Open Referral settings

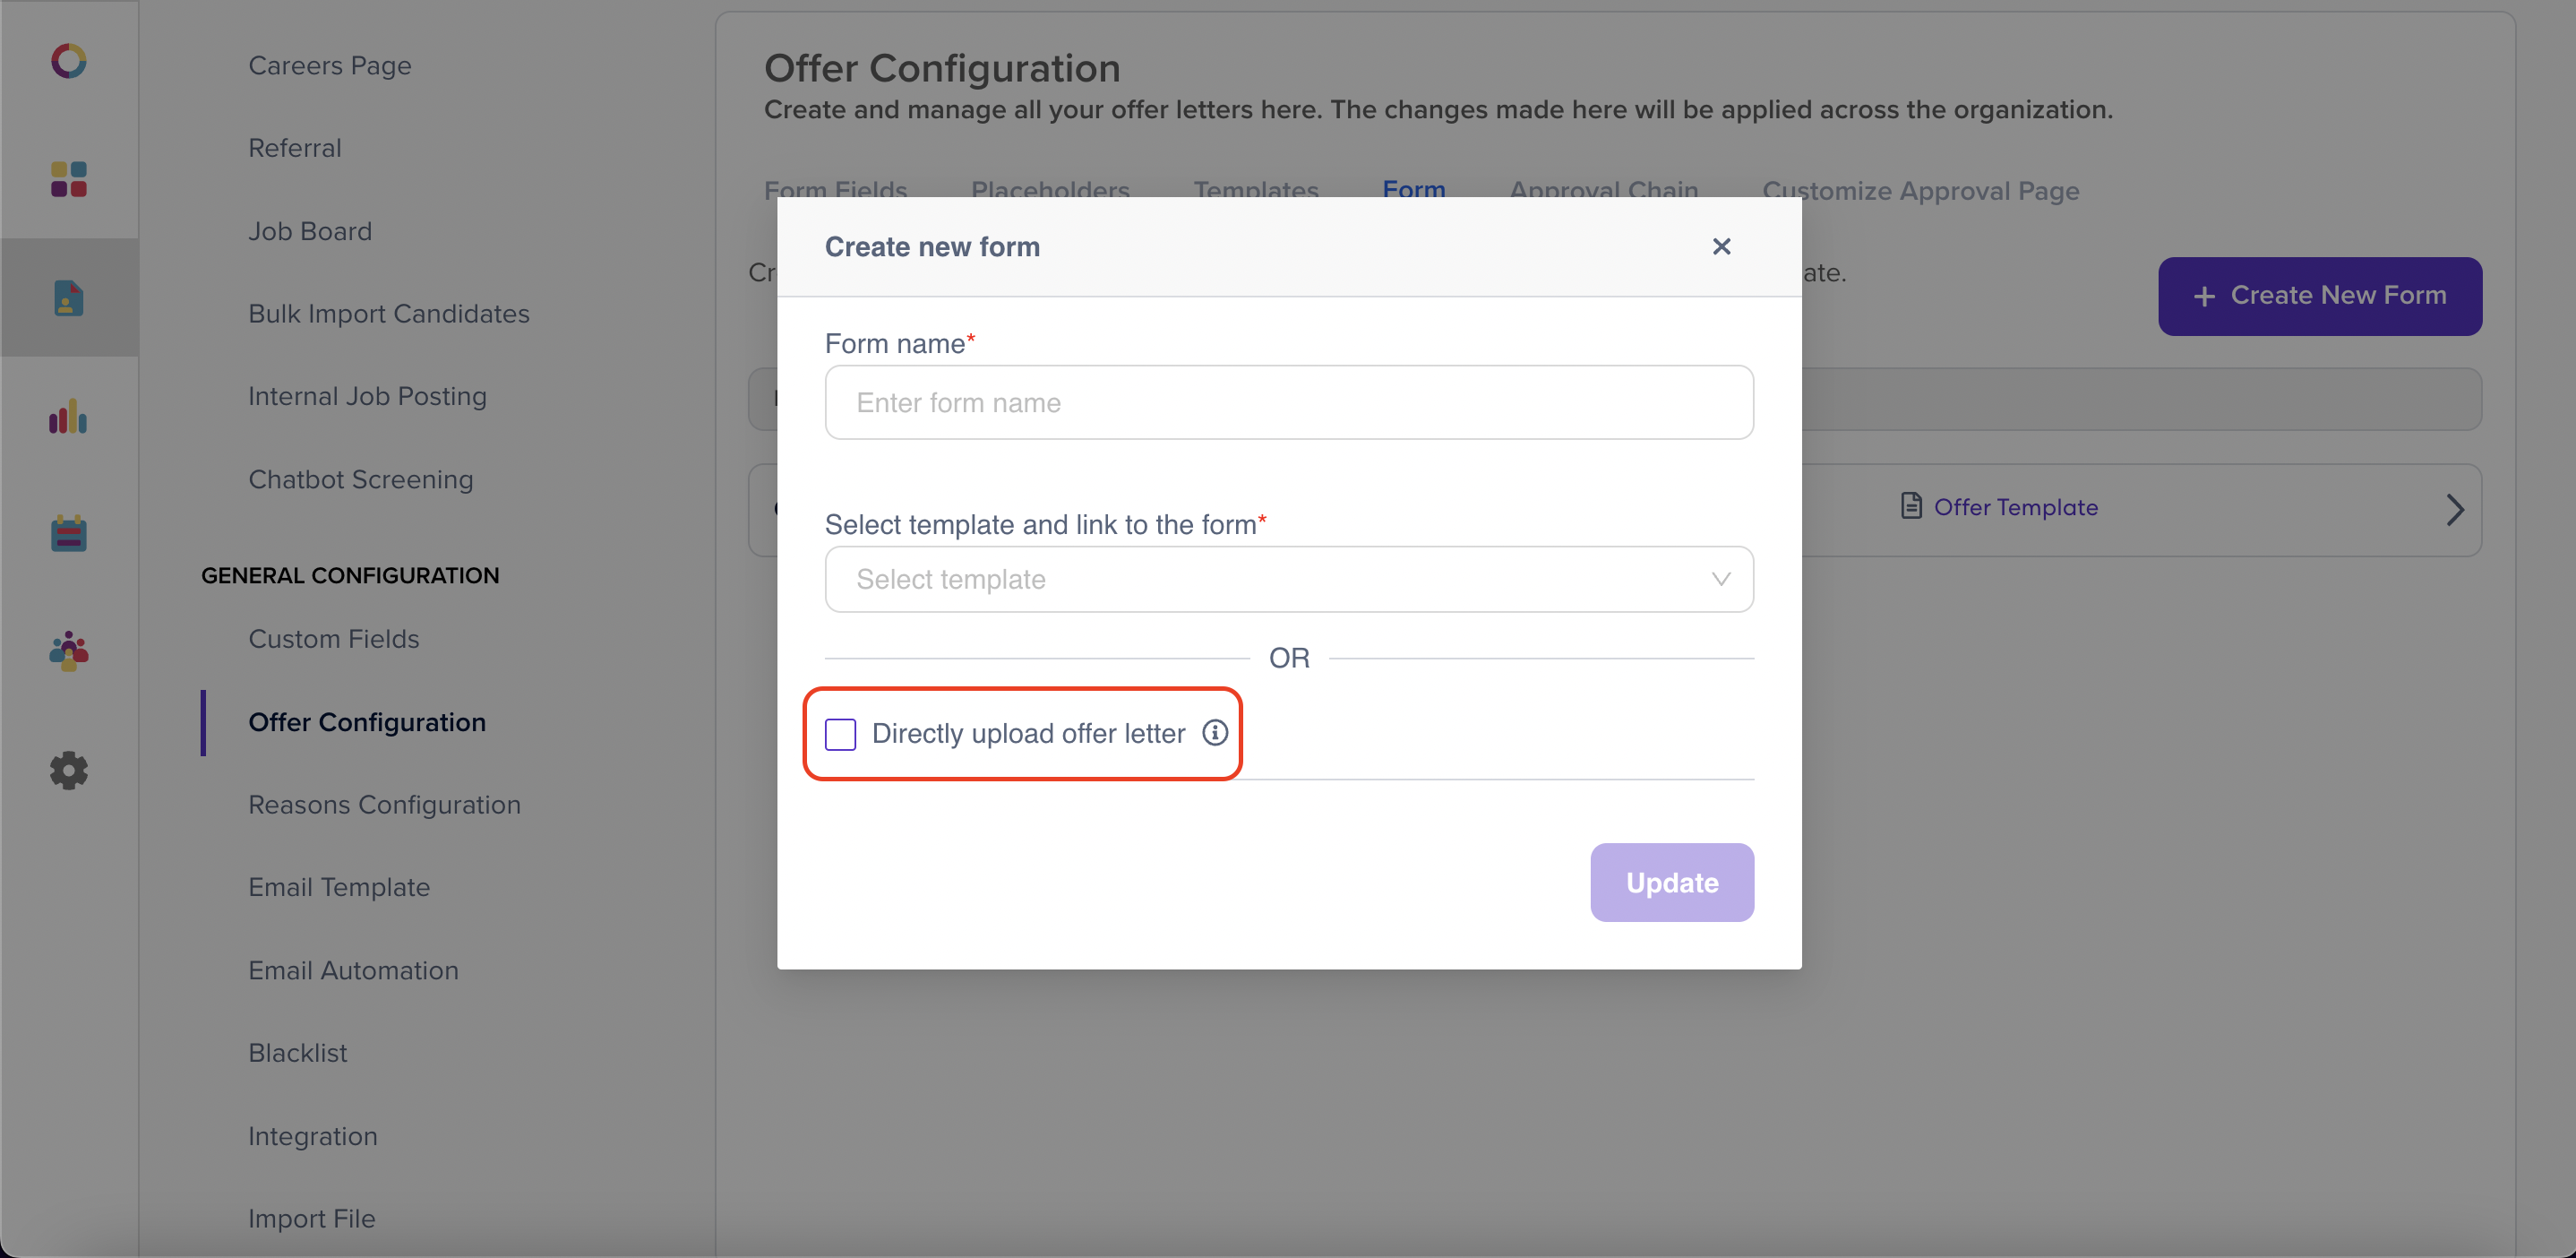coord(295,148)
